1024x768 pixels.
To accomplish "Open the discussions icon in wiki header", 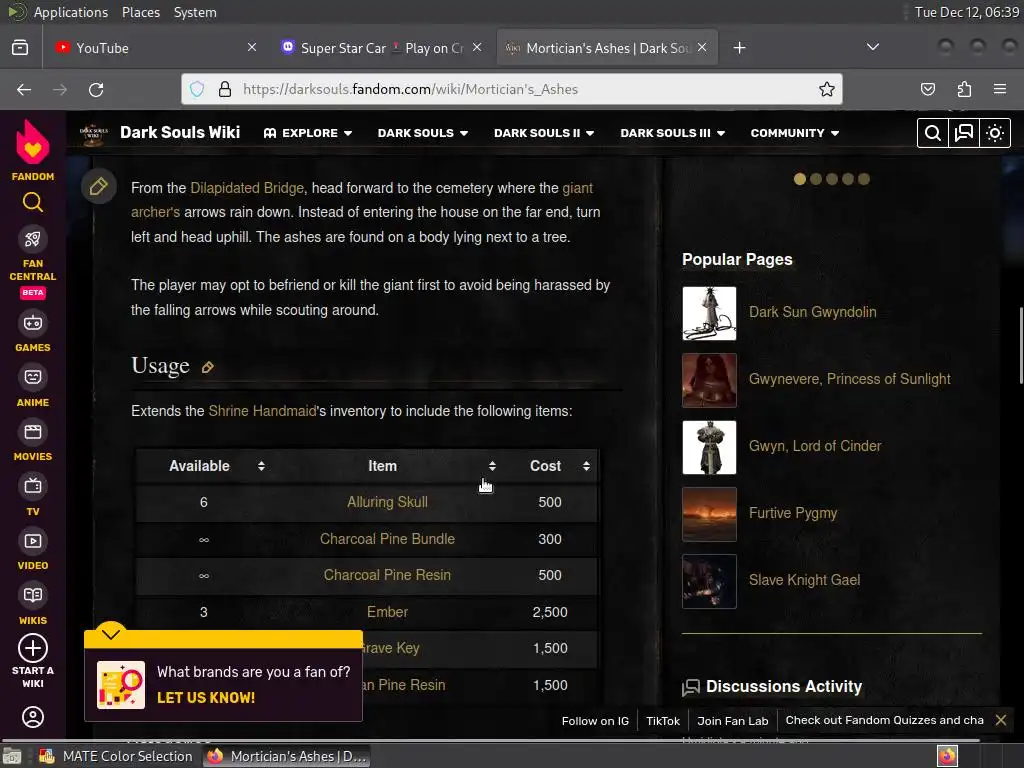I will click(964, 133).
